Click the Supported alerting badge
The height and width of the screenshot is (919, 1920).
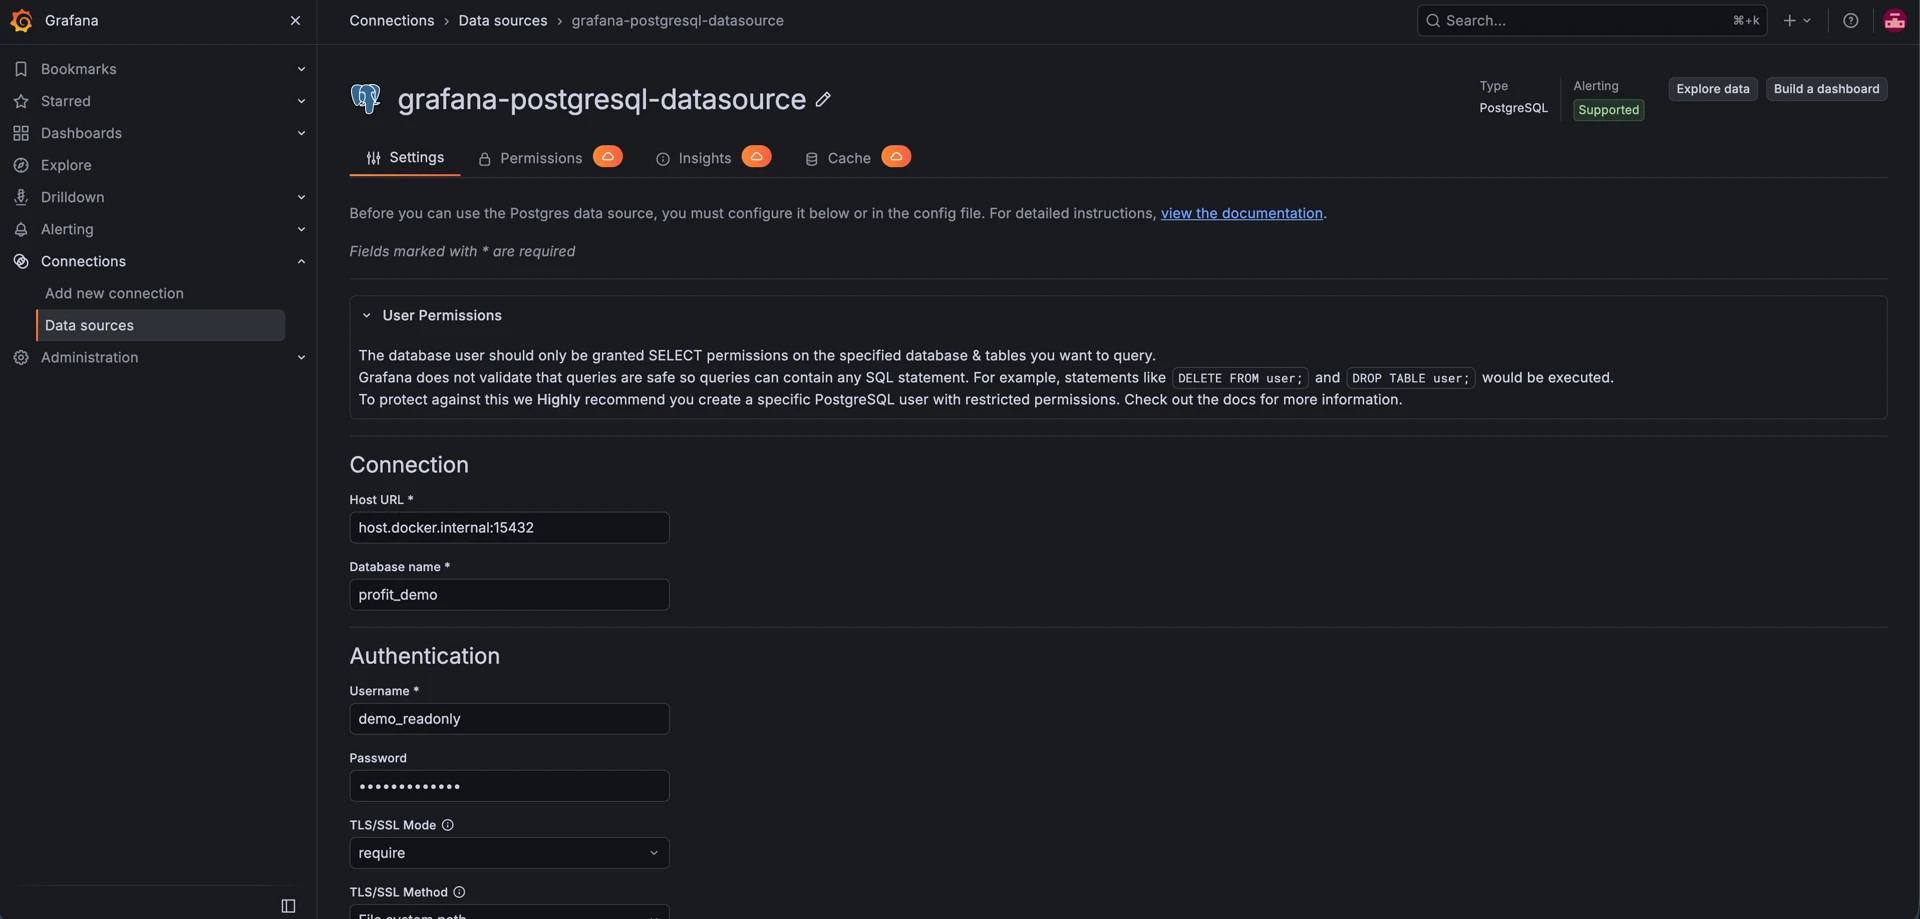point(1608,110)
